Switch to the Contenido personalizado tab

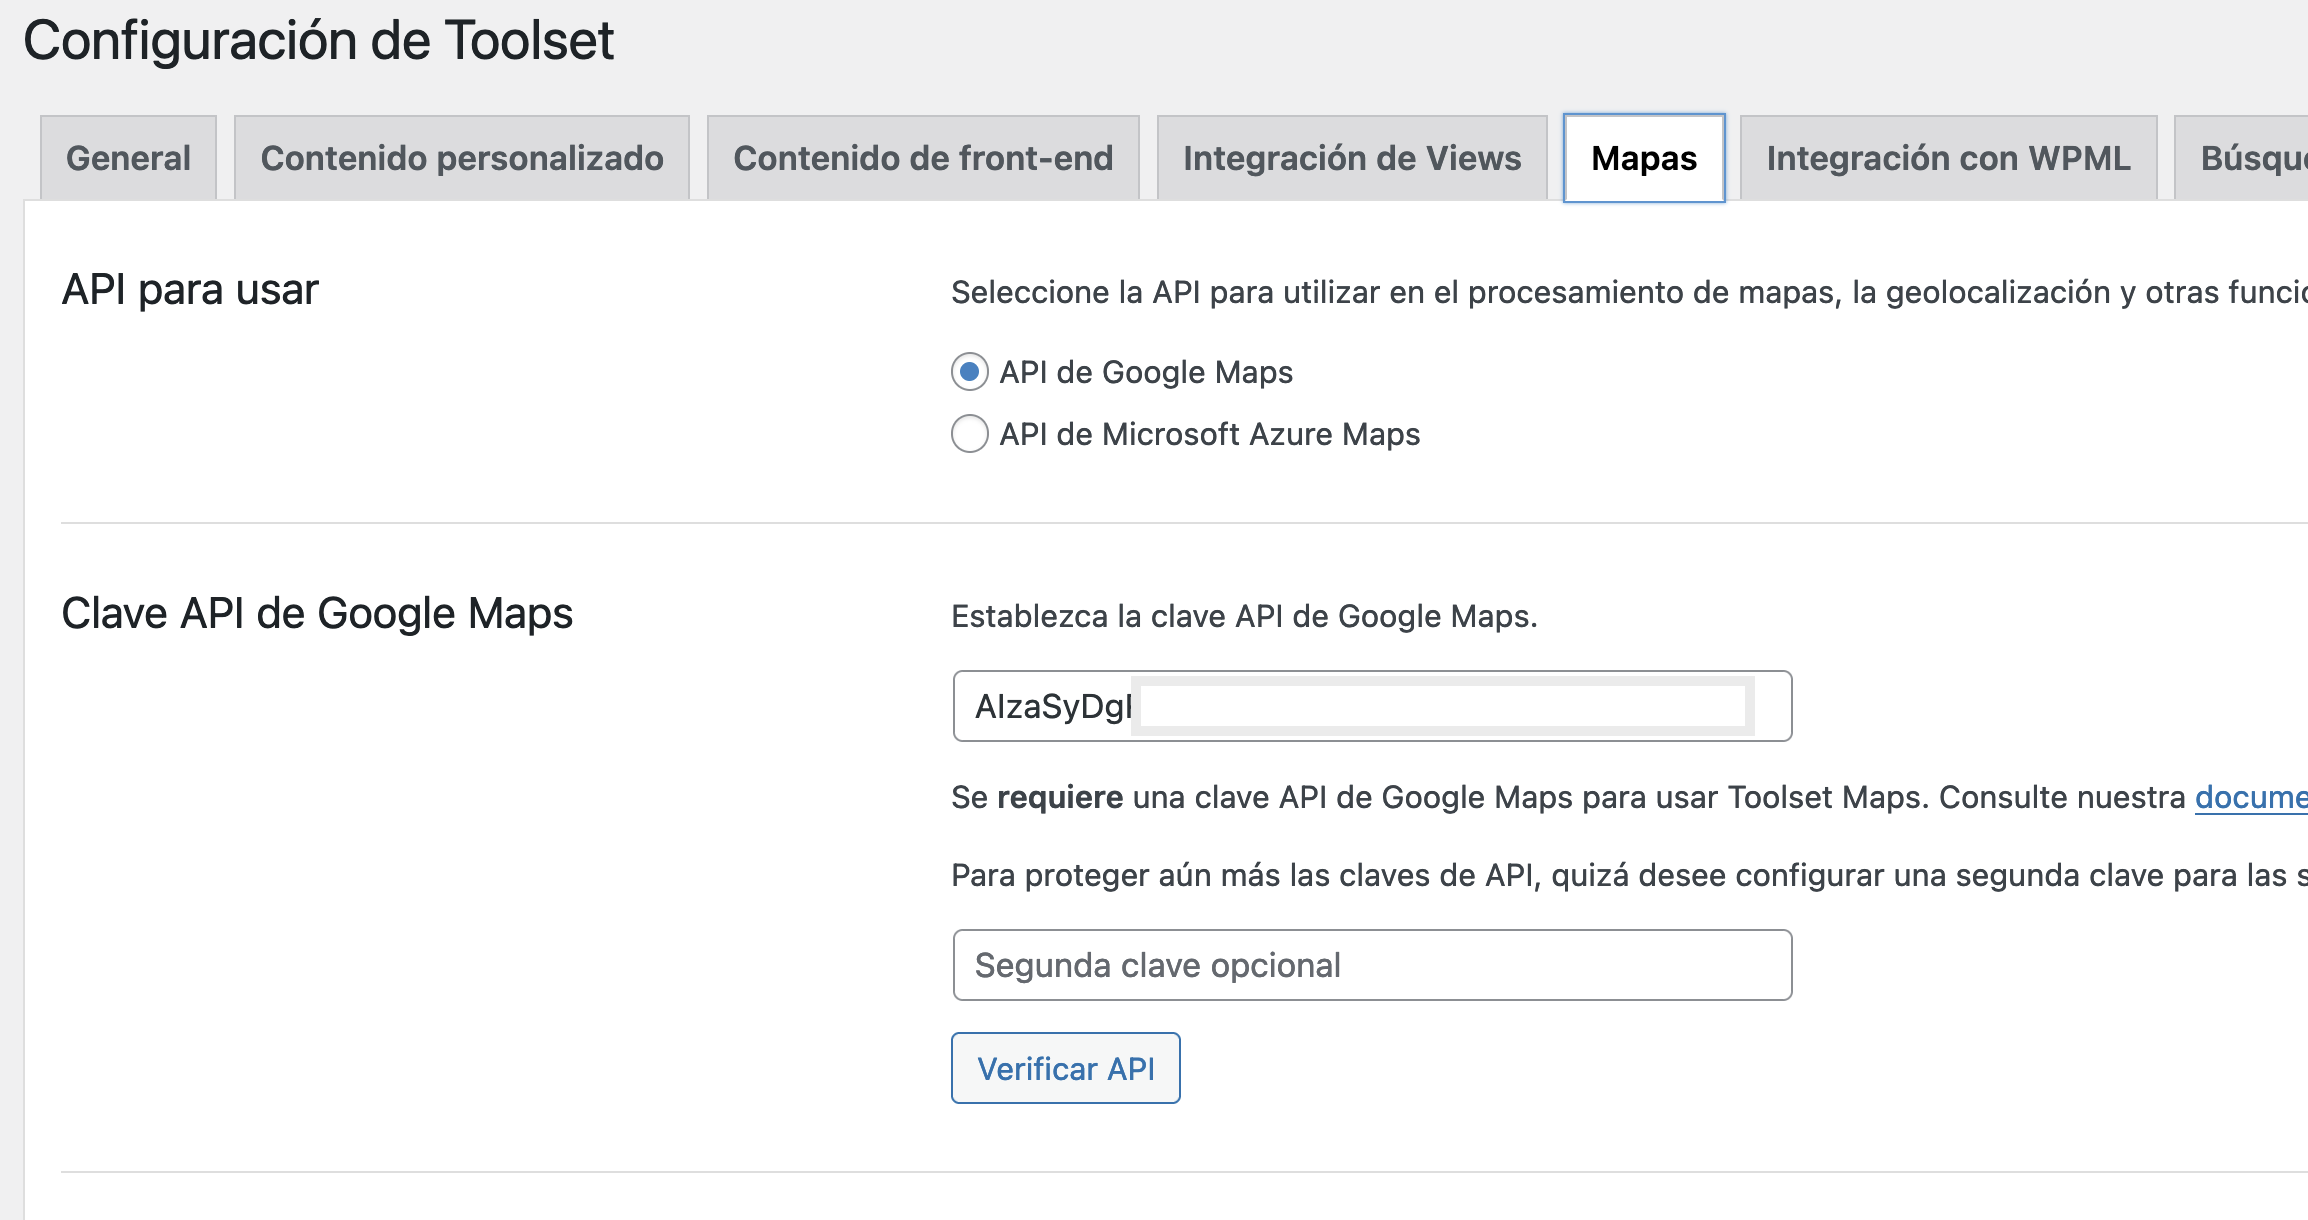(462, 158)
